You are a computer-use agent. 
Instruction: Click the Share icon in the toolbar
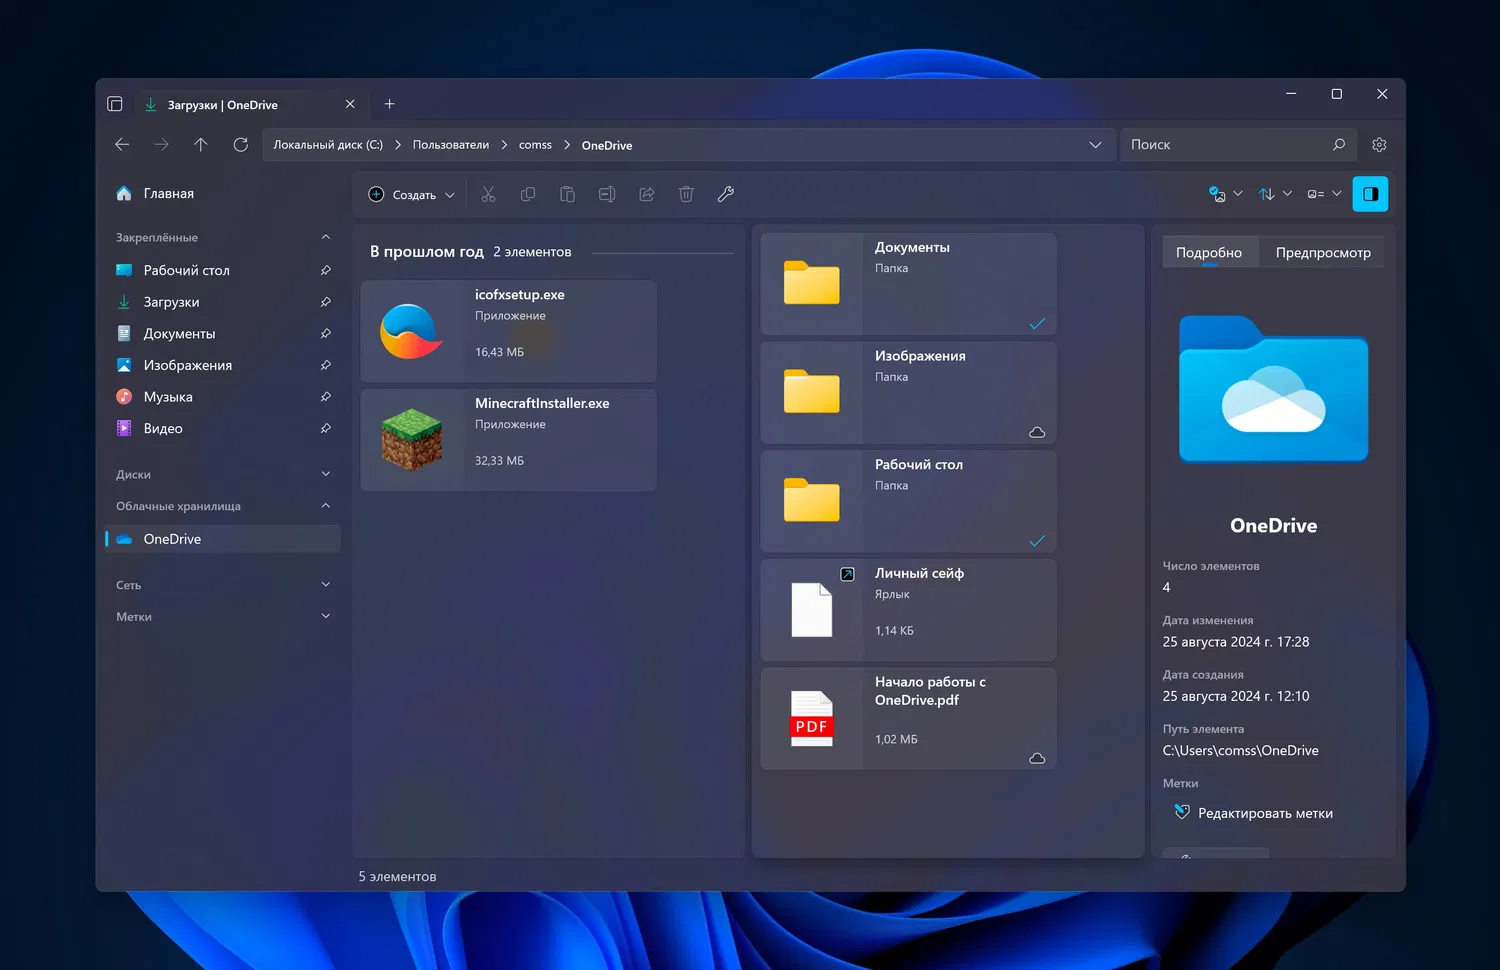pyautogui.click(x=647, y=195)
